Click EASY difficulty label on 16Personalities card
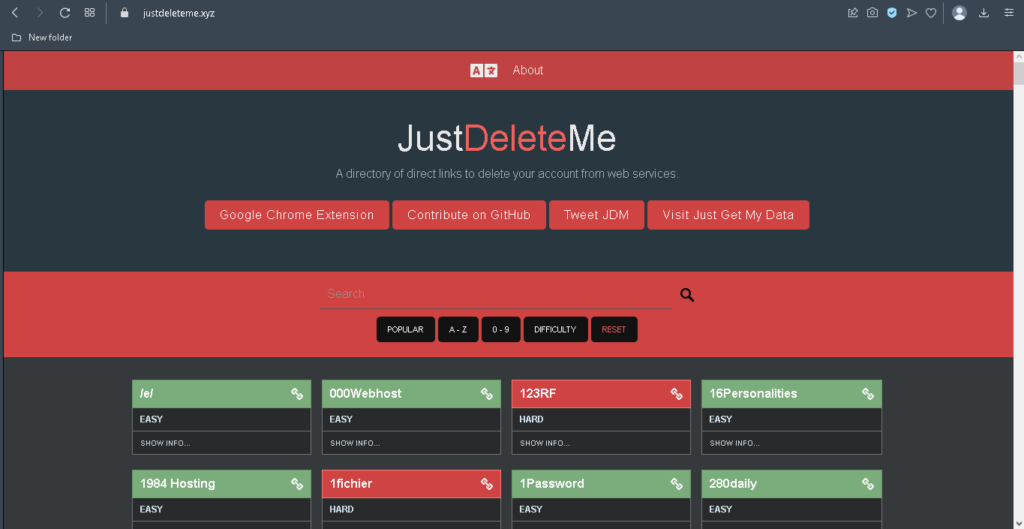1024x529 pixels. point(720,419)
